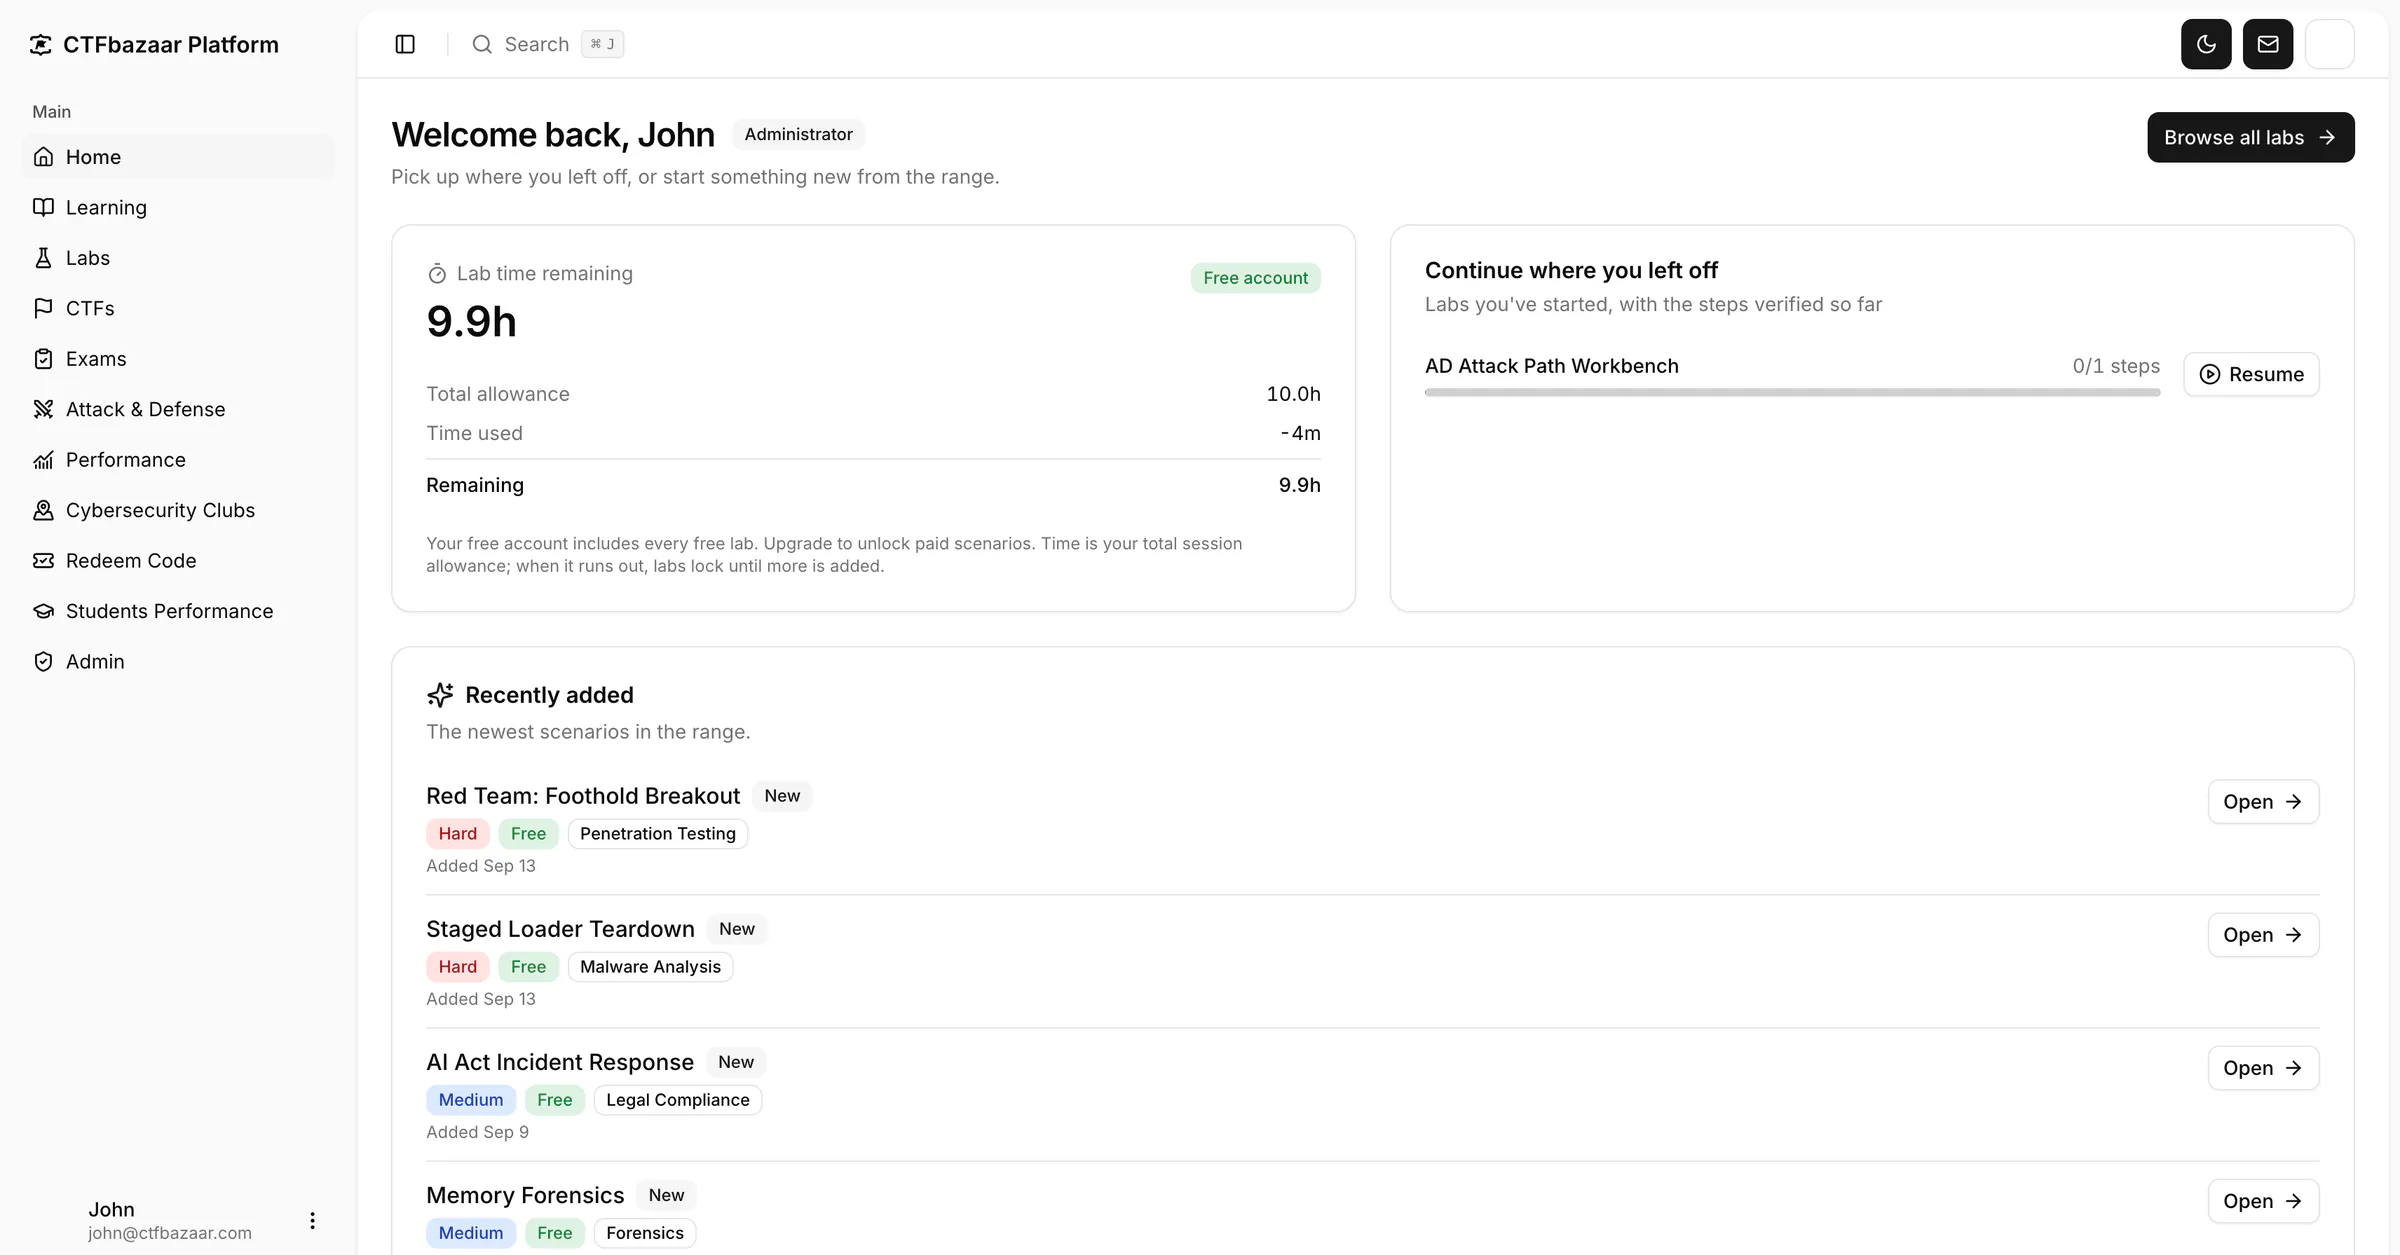Viewport: 2400px width, 1255px height.
Task: Click the Students Performance graduation cap icon
Action: (x=43, y=611)
